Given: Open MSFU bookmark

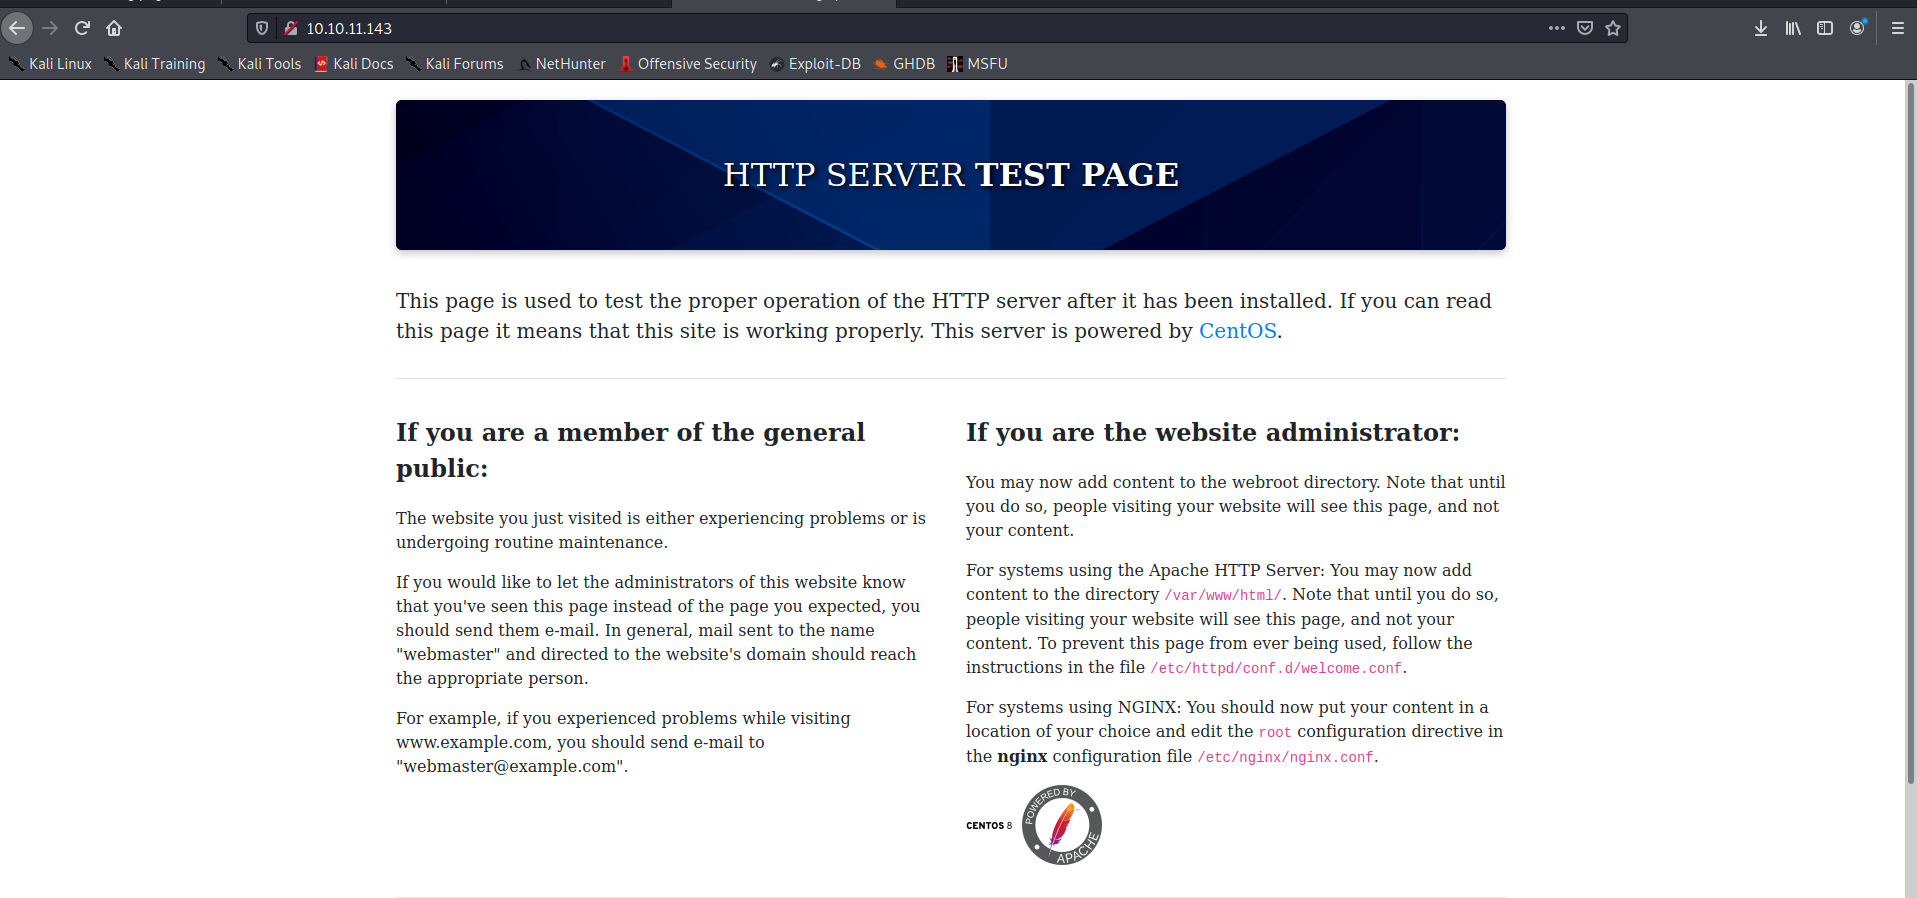Looking at the screenshot, I should 977,64.
